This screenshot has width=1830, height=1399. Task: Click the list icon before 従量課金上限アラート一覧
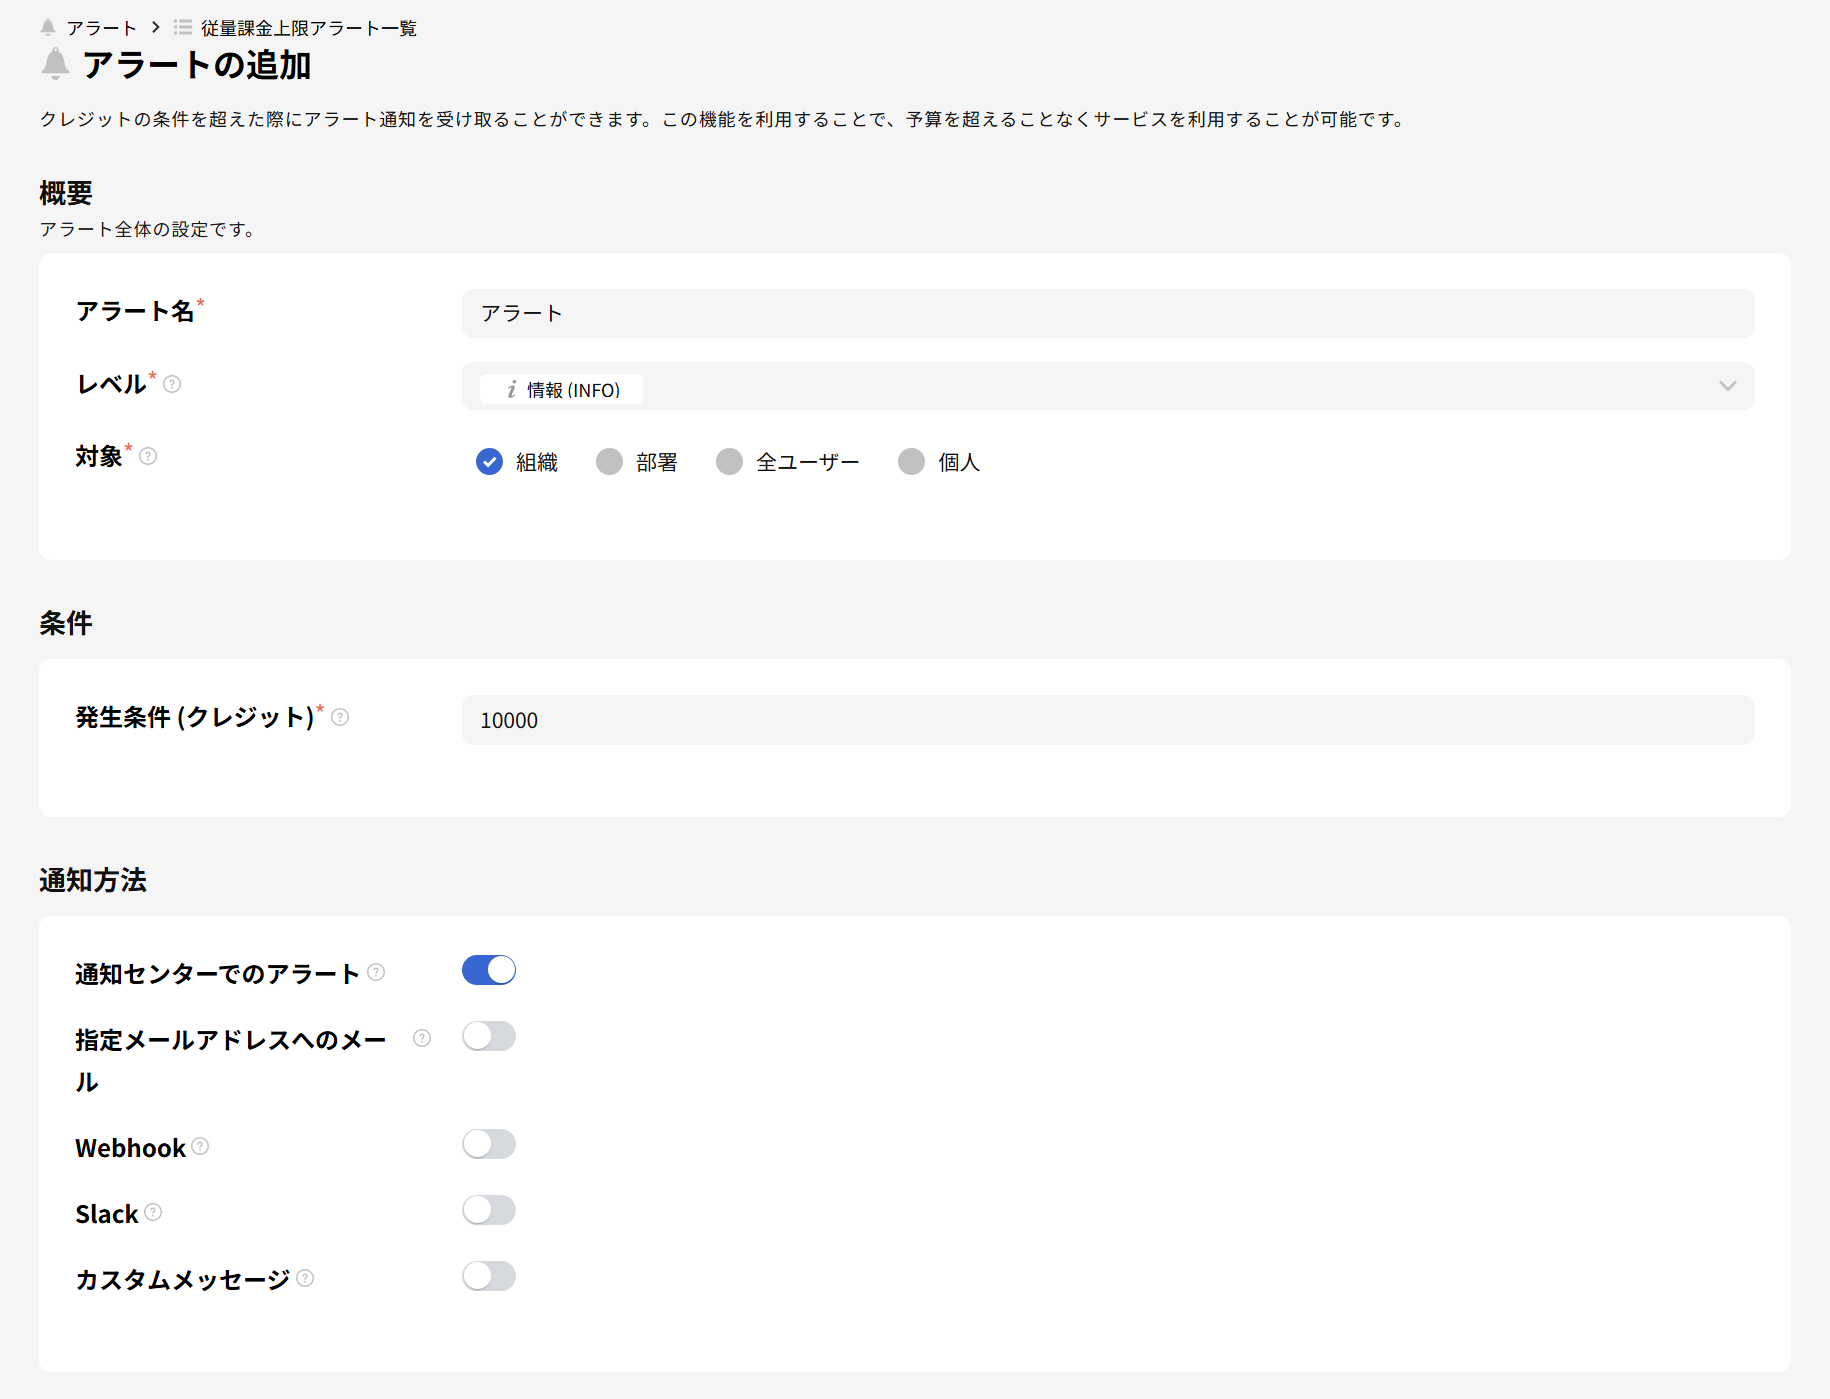point(182,27)
